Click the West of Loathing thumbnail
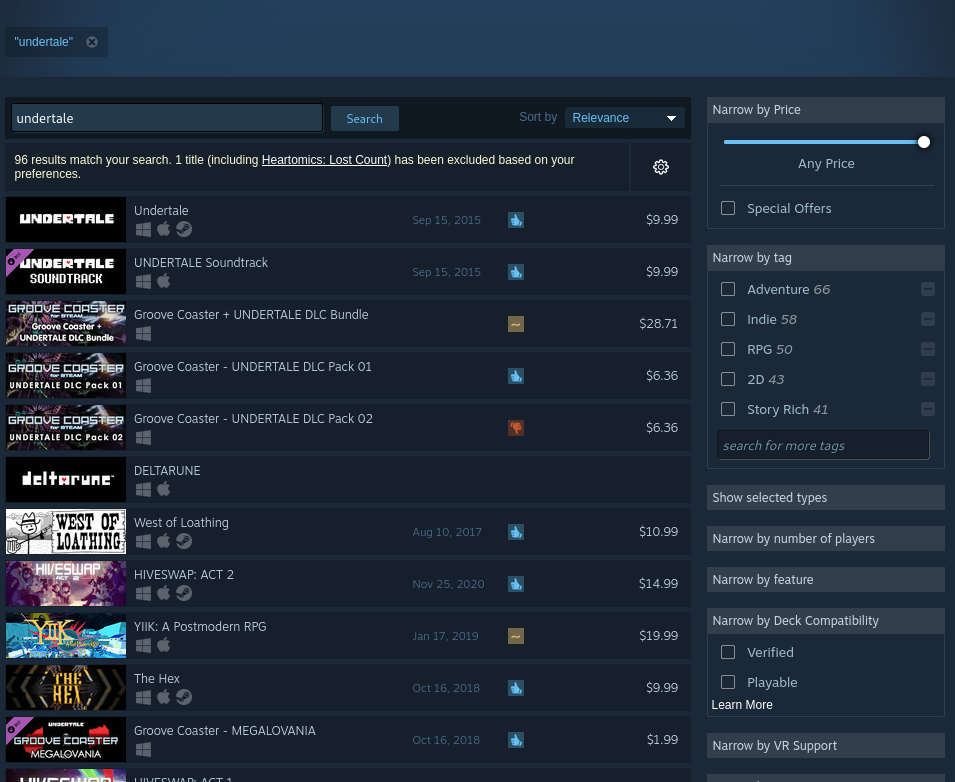Screen dimensions: 955x782 pyautogui.click(x=66, y=532)
